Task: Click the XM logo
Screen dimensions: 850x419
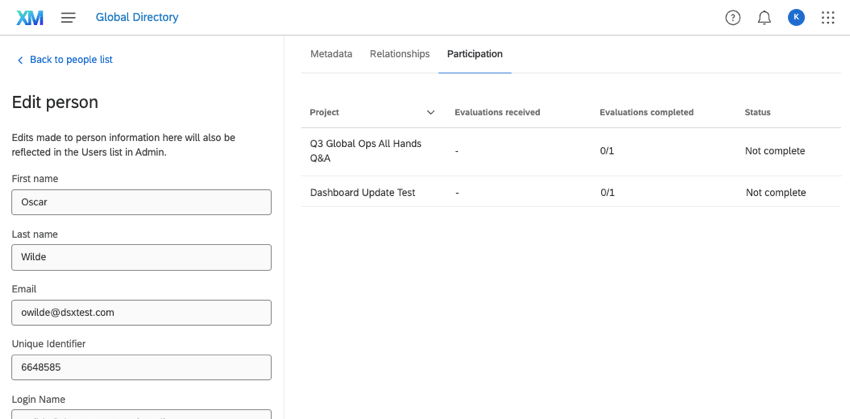Action: tap(30, 17)
